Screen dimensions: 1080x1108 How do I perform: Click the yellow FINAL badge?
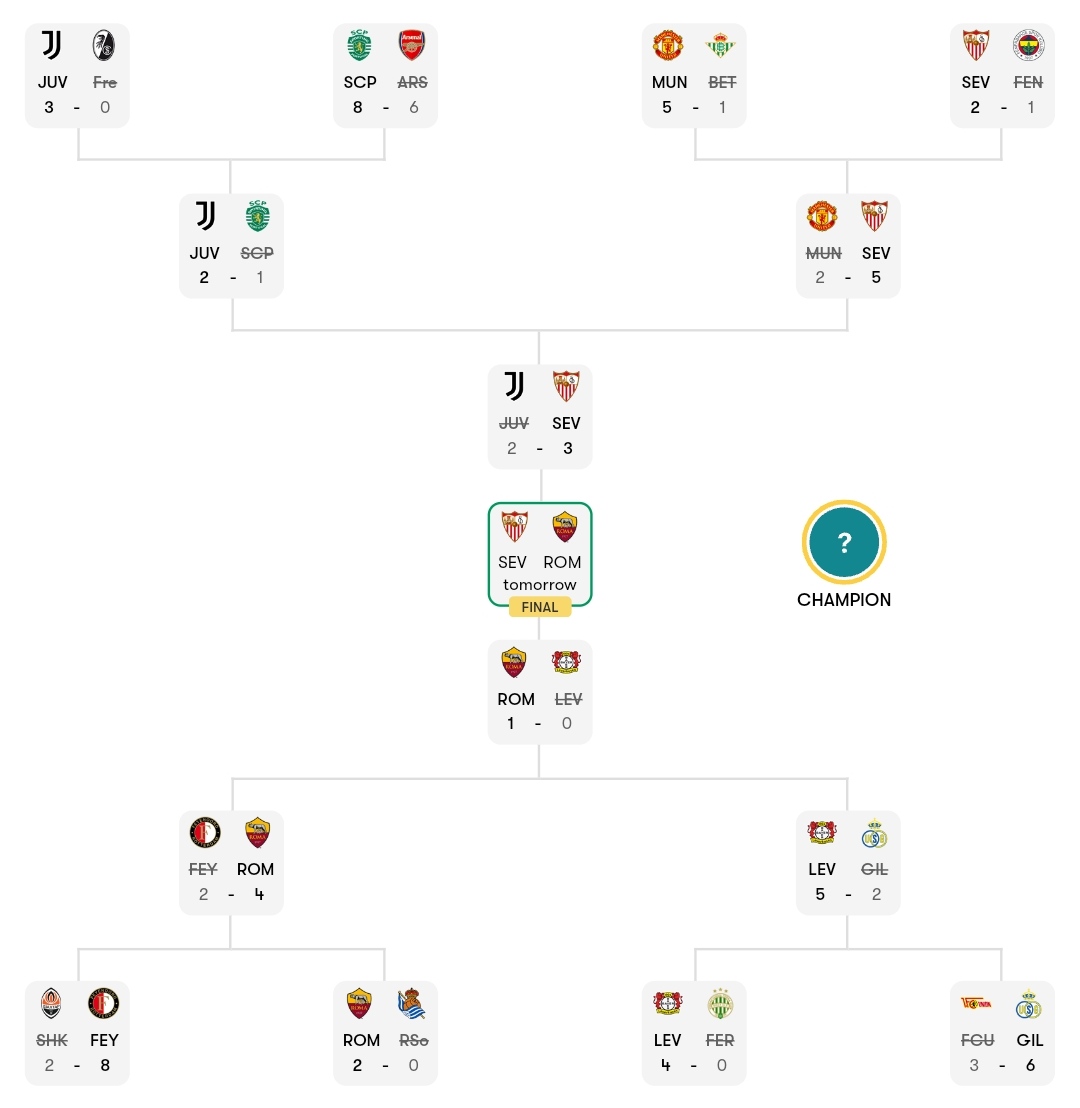540,607
